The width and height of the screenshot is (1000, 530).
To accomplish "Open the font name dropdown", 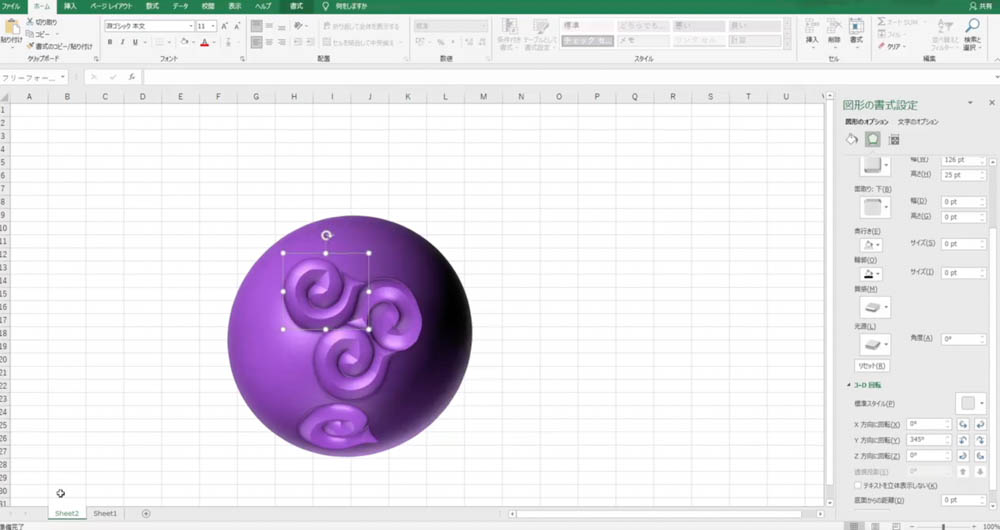I will [191, 26].
